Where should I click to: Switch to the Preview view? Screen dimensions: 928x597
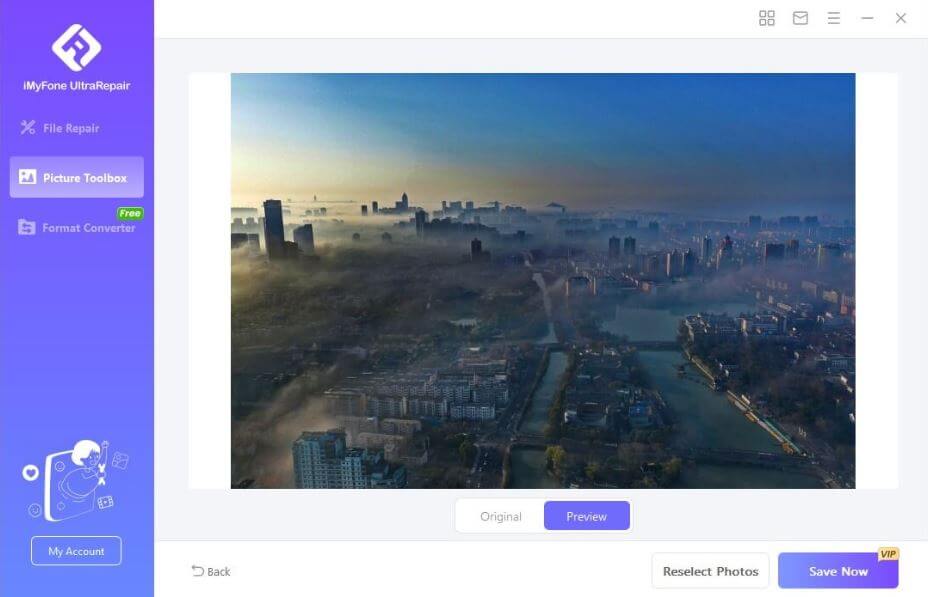click(x=587, y=516)
